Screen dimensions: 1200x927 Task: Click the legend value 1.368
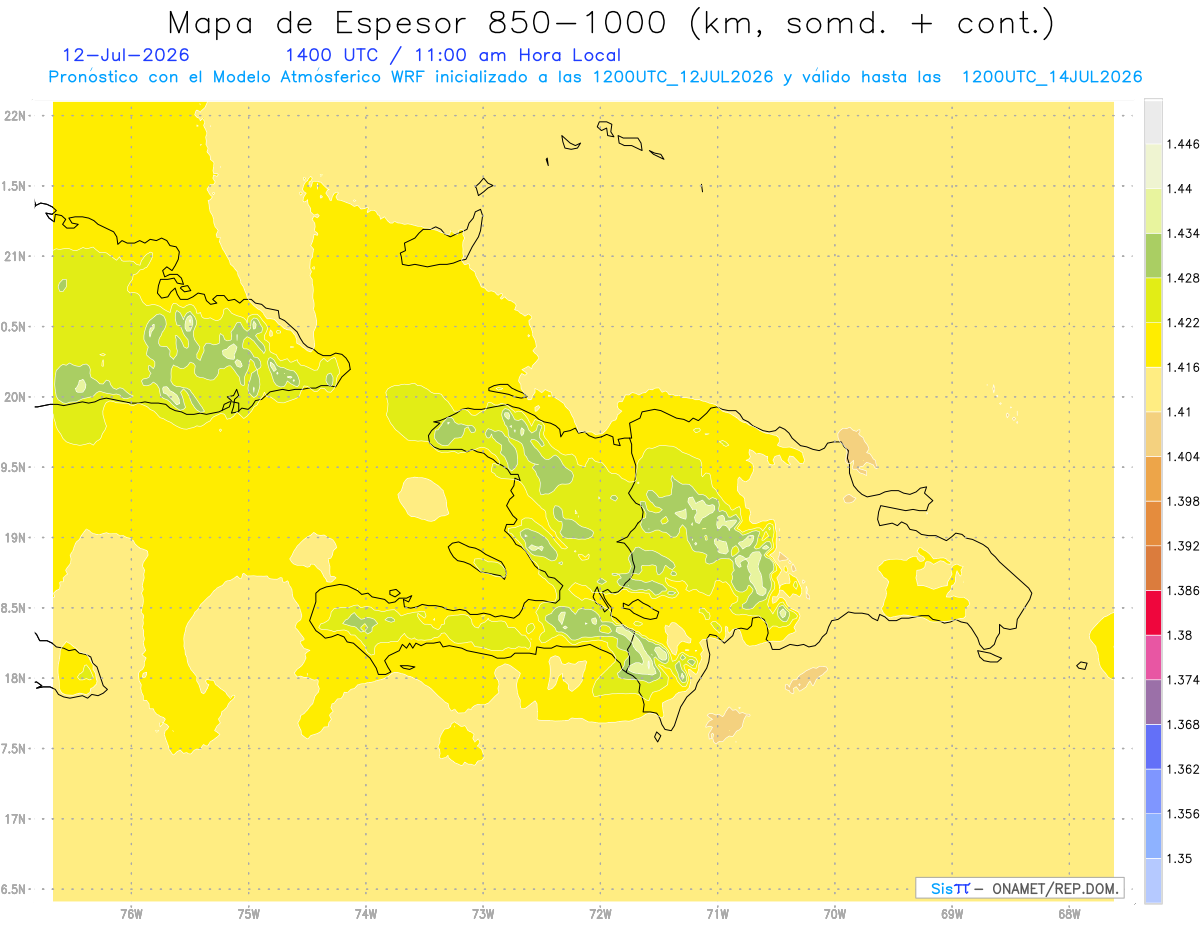click(1183, 724)
